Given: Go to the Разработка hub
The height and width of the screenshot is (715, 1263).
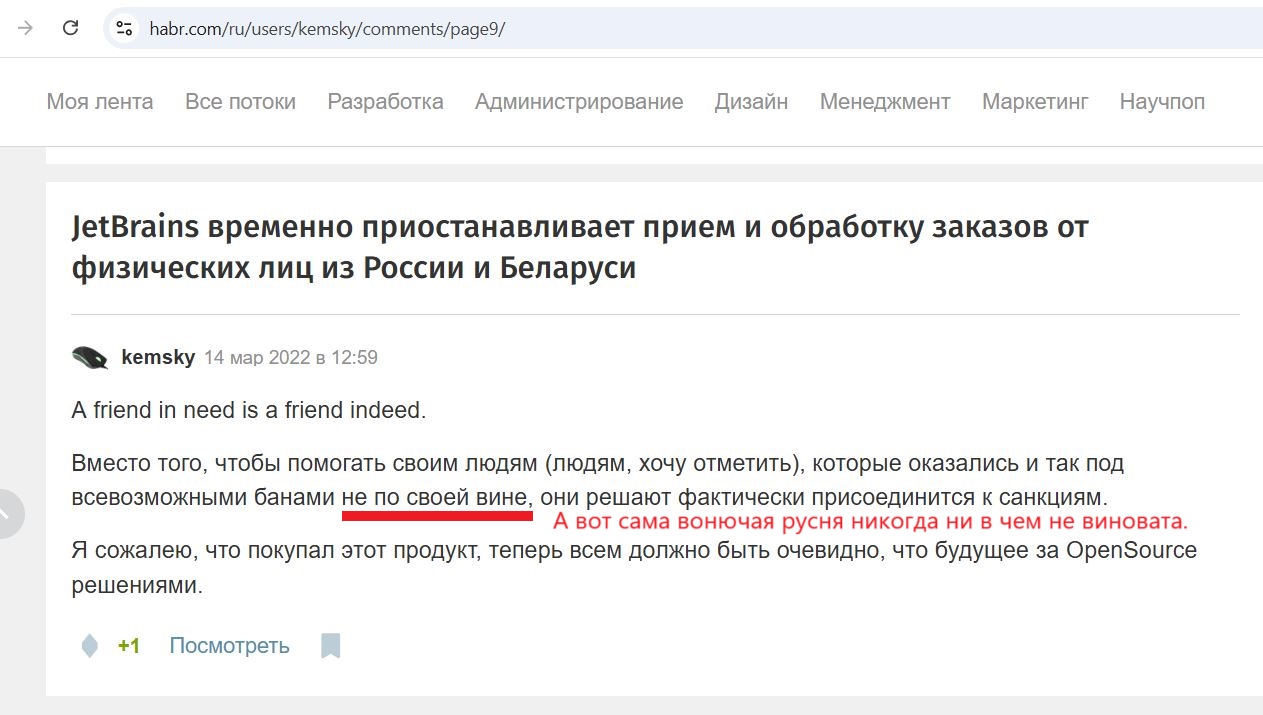Looking at the screenshot, I should click(x=385, y=101).
